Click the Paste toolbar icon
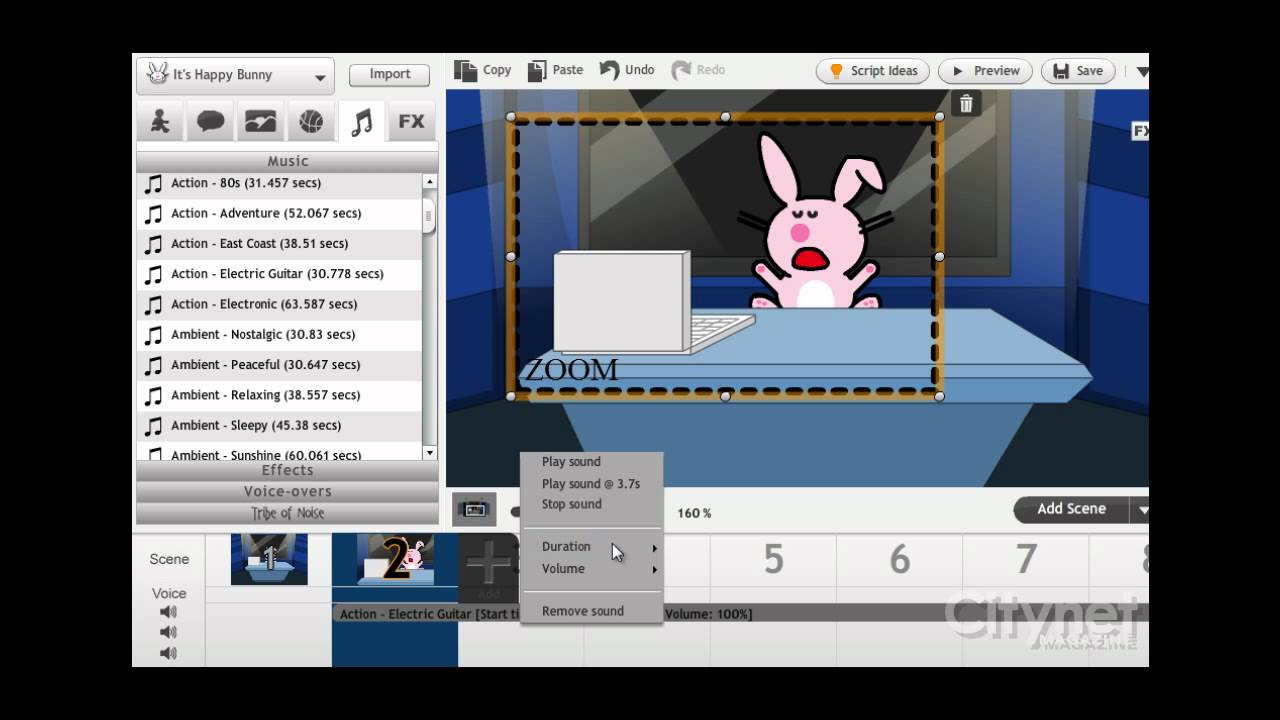The width and height of the screenshot is (1280, 720). click(537, 70)
